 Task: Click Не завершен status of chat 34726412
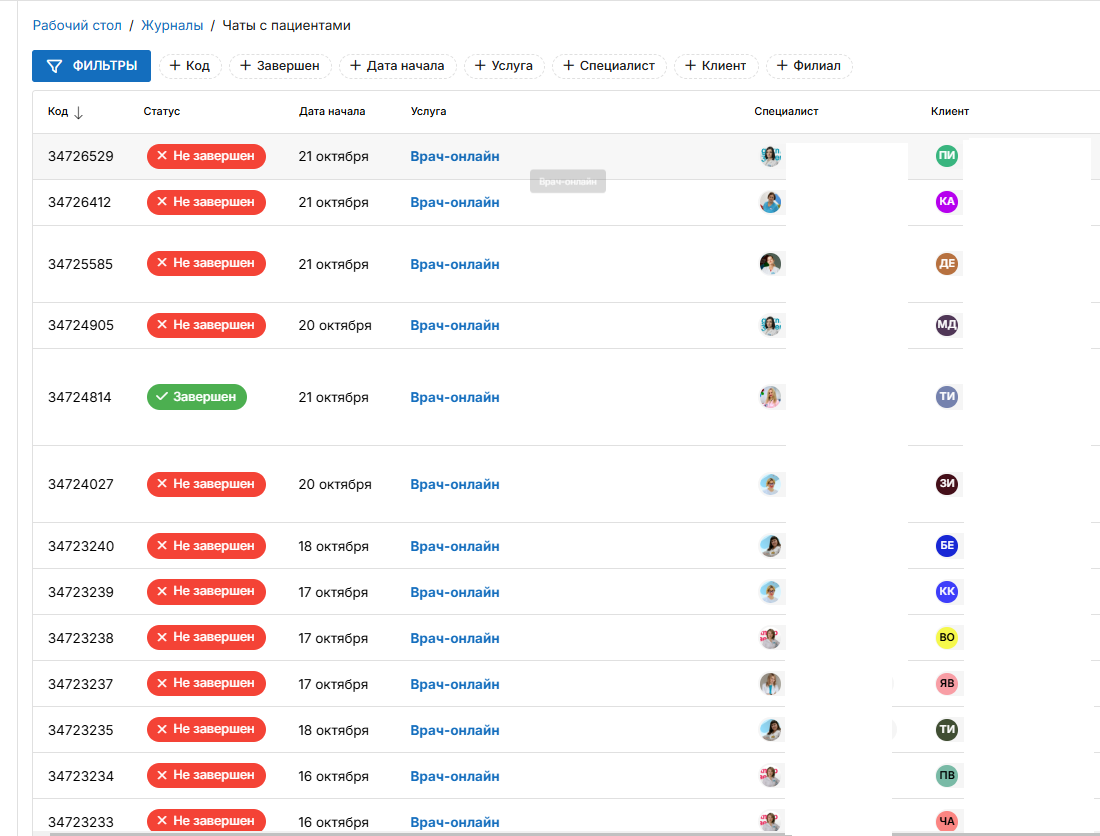tap(206, 202)
